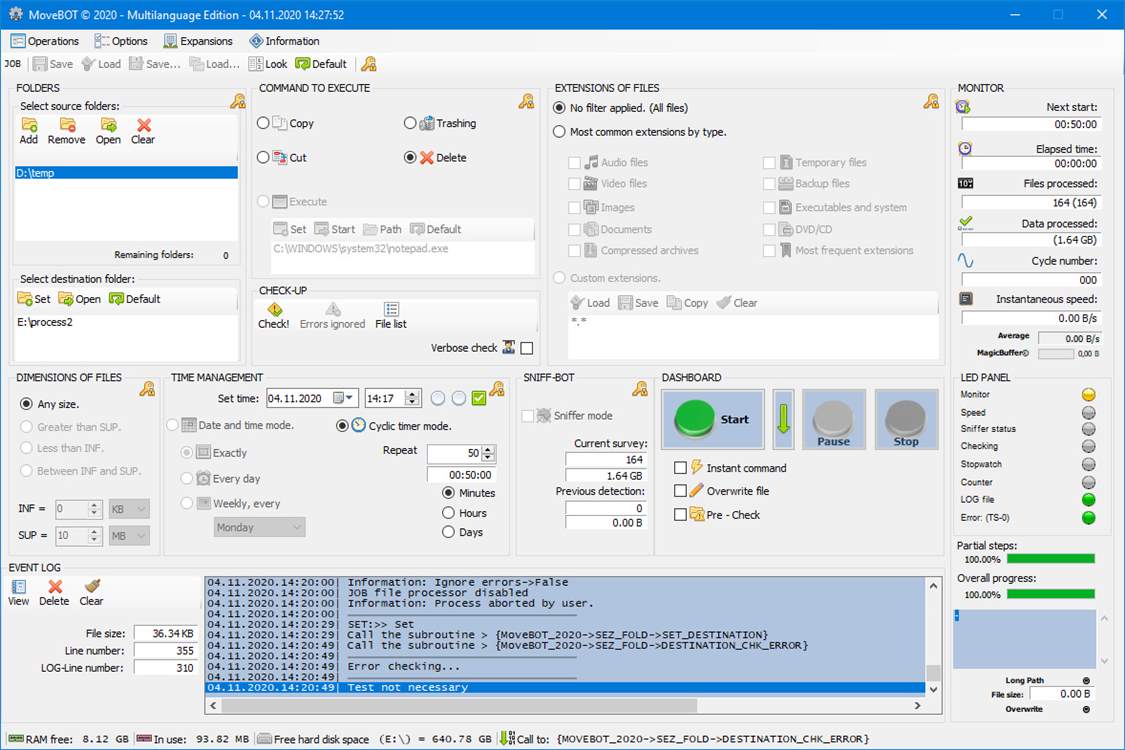The width and height of the screenshot is (1125, 750).
Task: Open the Operations menu
Action: [45, 41]
